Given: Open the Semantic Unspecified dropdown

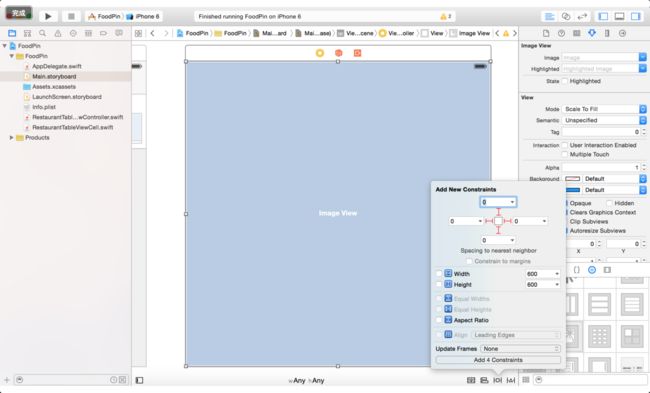Looking at the screenshot, I should (x=604, y=120).
